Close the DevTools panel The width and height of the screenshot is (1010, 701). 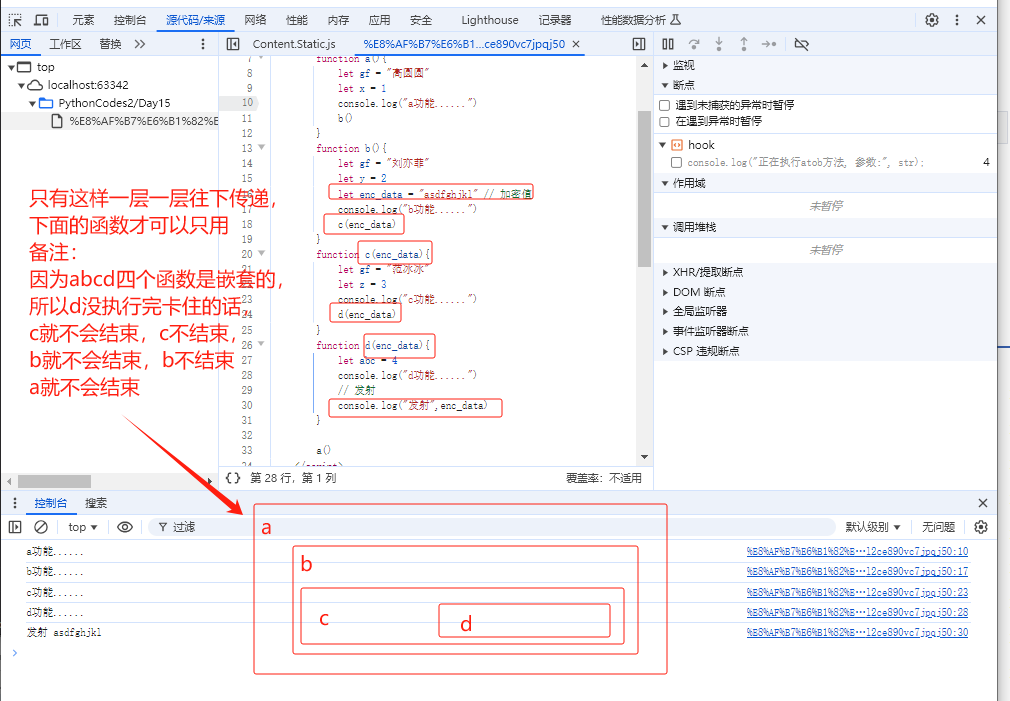click(x=981, y=20)
